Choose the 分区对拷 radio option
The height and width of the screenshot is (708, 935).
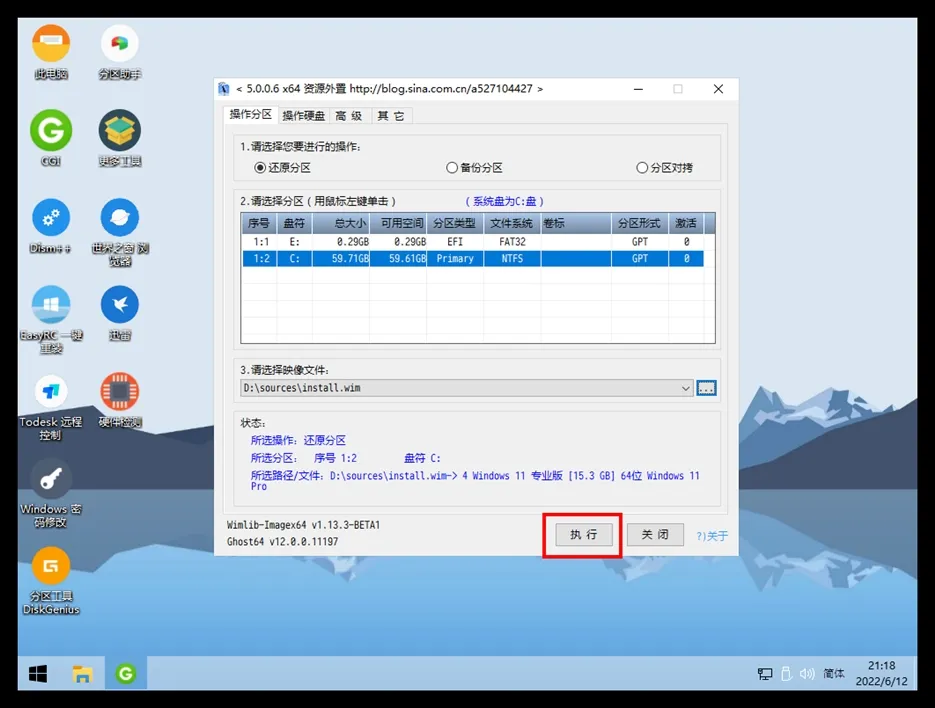point(642,168)
